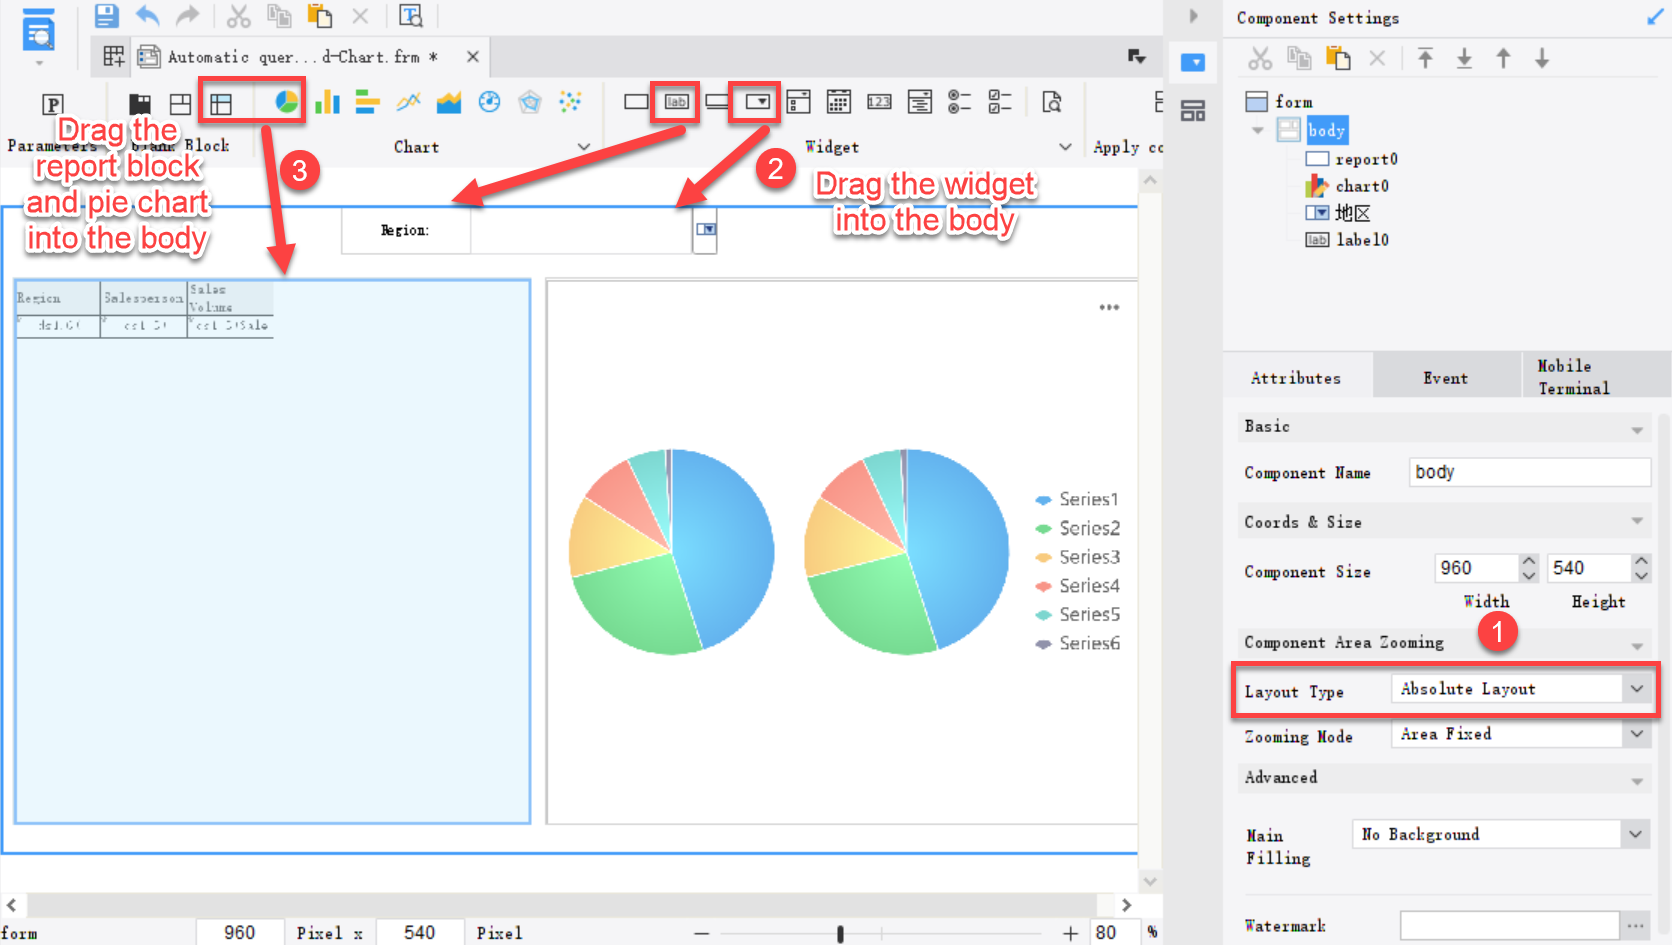This screenshot has width=1672, height=945.
Task: Select the checkbox group widget
Action: coord(999,101)
